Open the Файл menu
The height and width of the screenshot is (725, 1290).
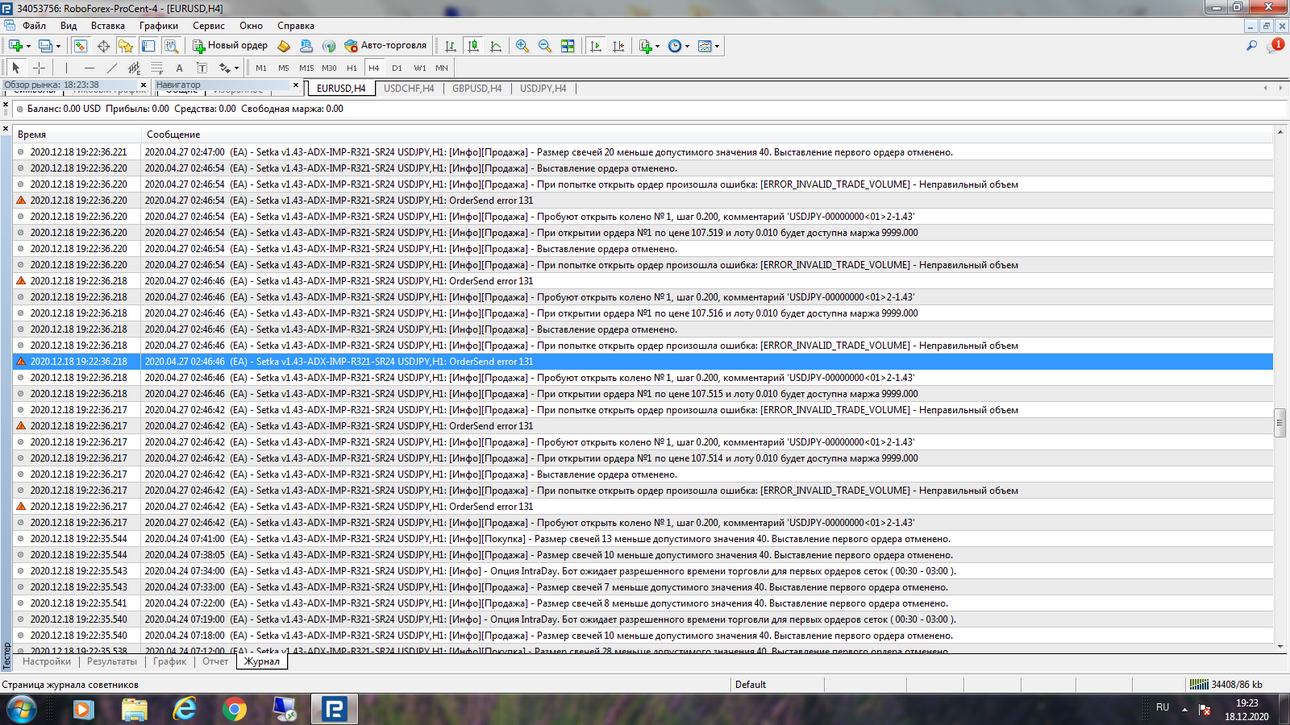pos(33,26)
